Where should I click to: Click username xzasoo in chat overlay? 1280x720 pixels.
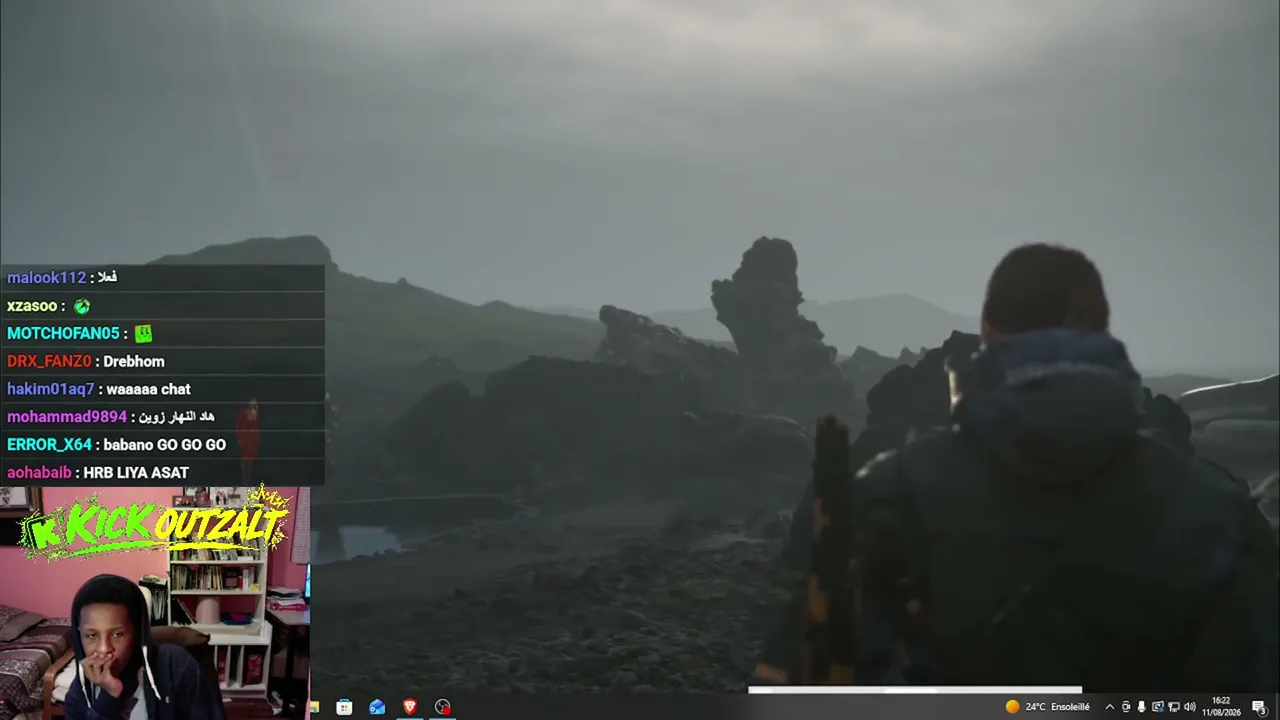[x=32, y=306]
